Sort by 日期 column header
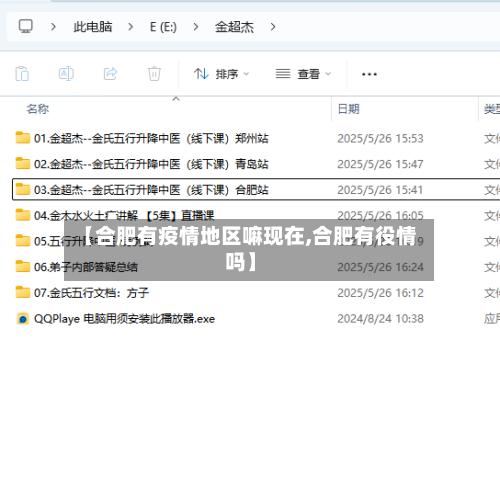Image resolution: width=500 pixels, height=500 pixels. coord(348,109)
